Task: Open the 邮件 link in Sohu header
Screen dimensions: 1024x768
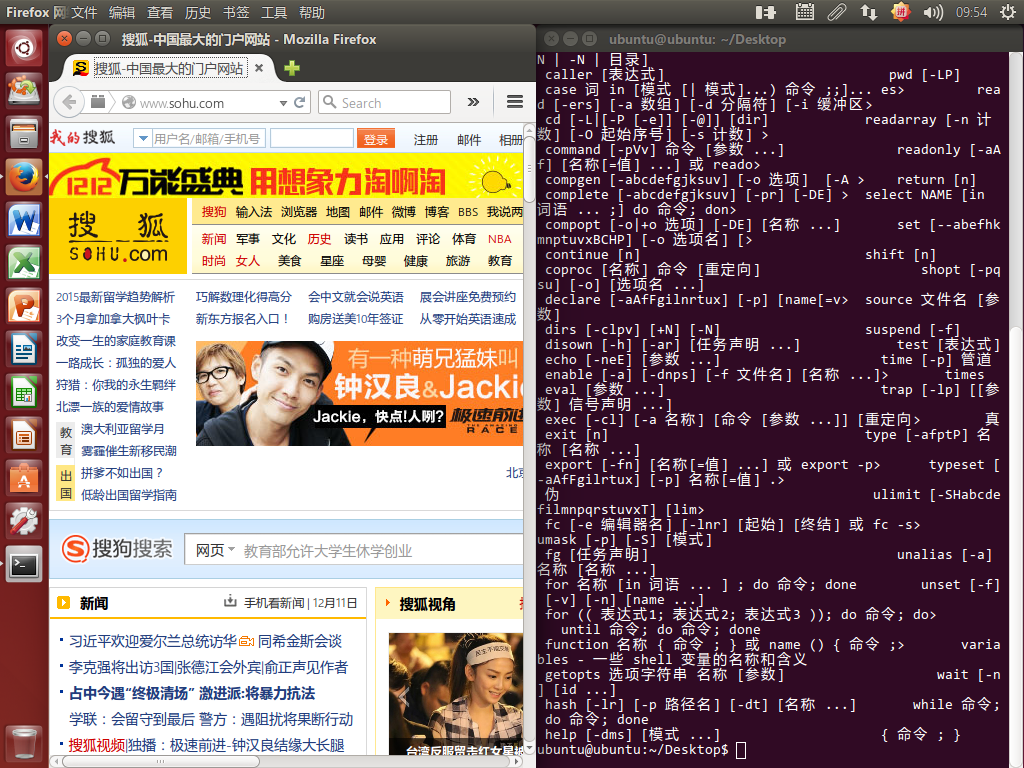Action: (469, 139)
